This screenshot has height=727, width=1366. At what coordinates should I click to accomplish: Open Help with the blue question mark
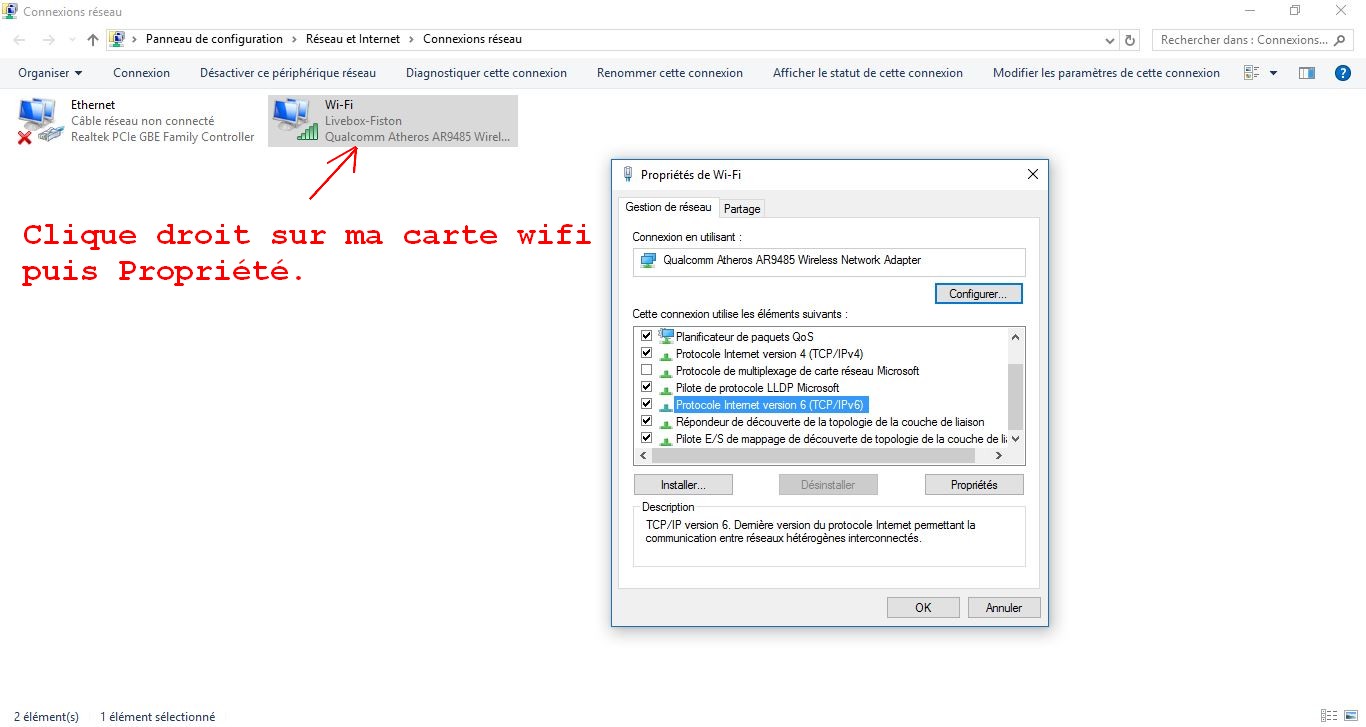(1344, 73)
